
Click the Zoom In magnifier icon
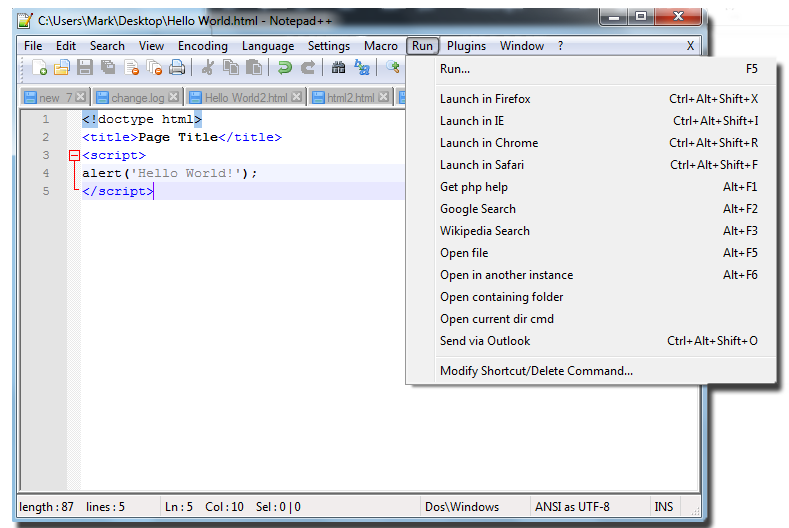click(392, 67)
